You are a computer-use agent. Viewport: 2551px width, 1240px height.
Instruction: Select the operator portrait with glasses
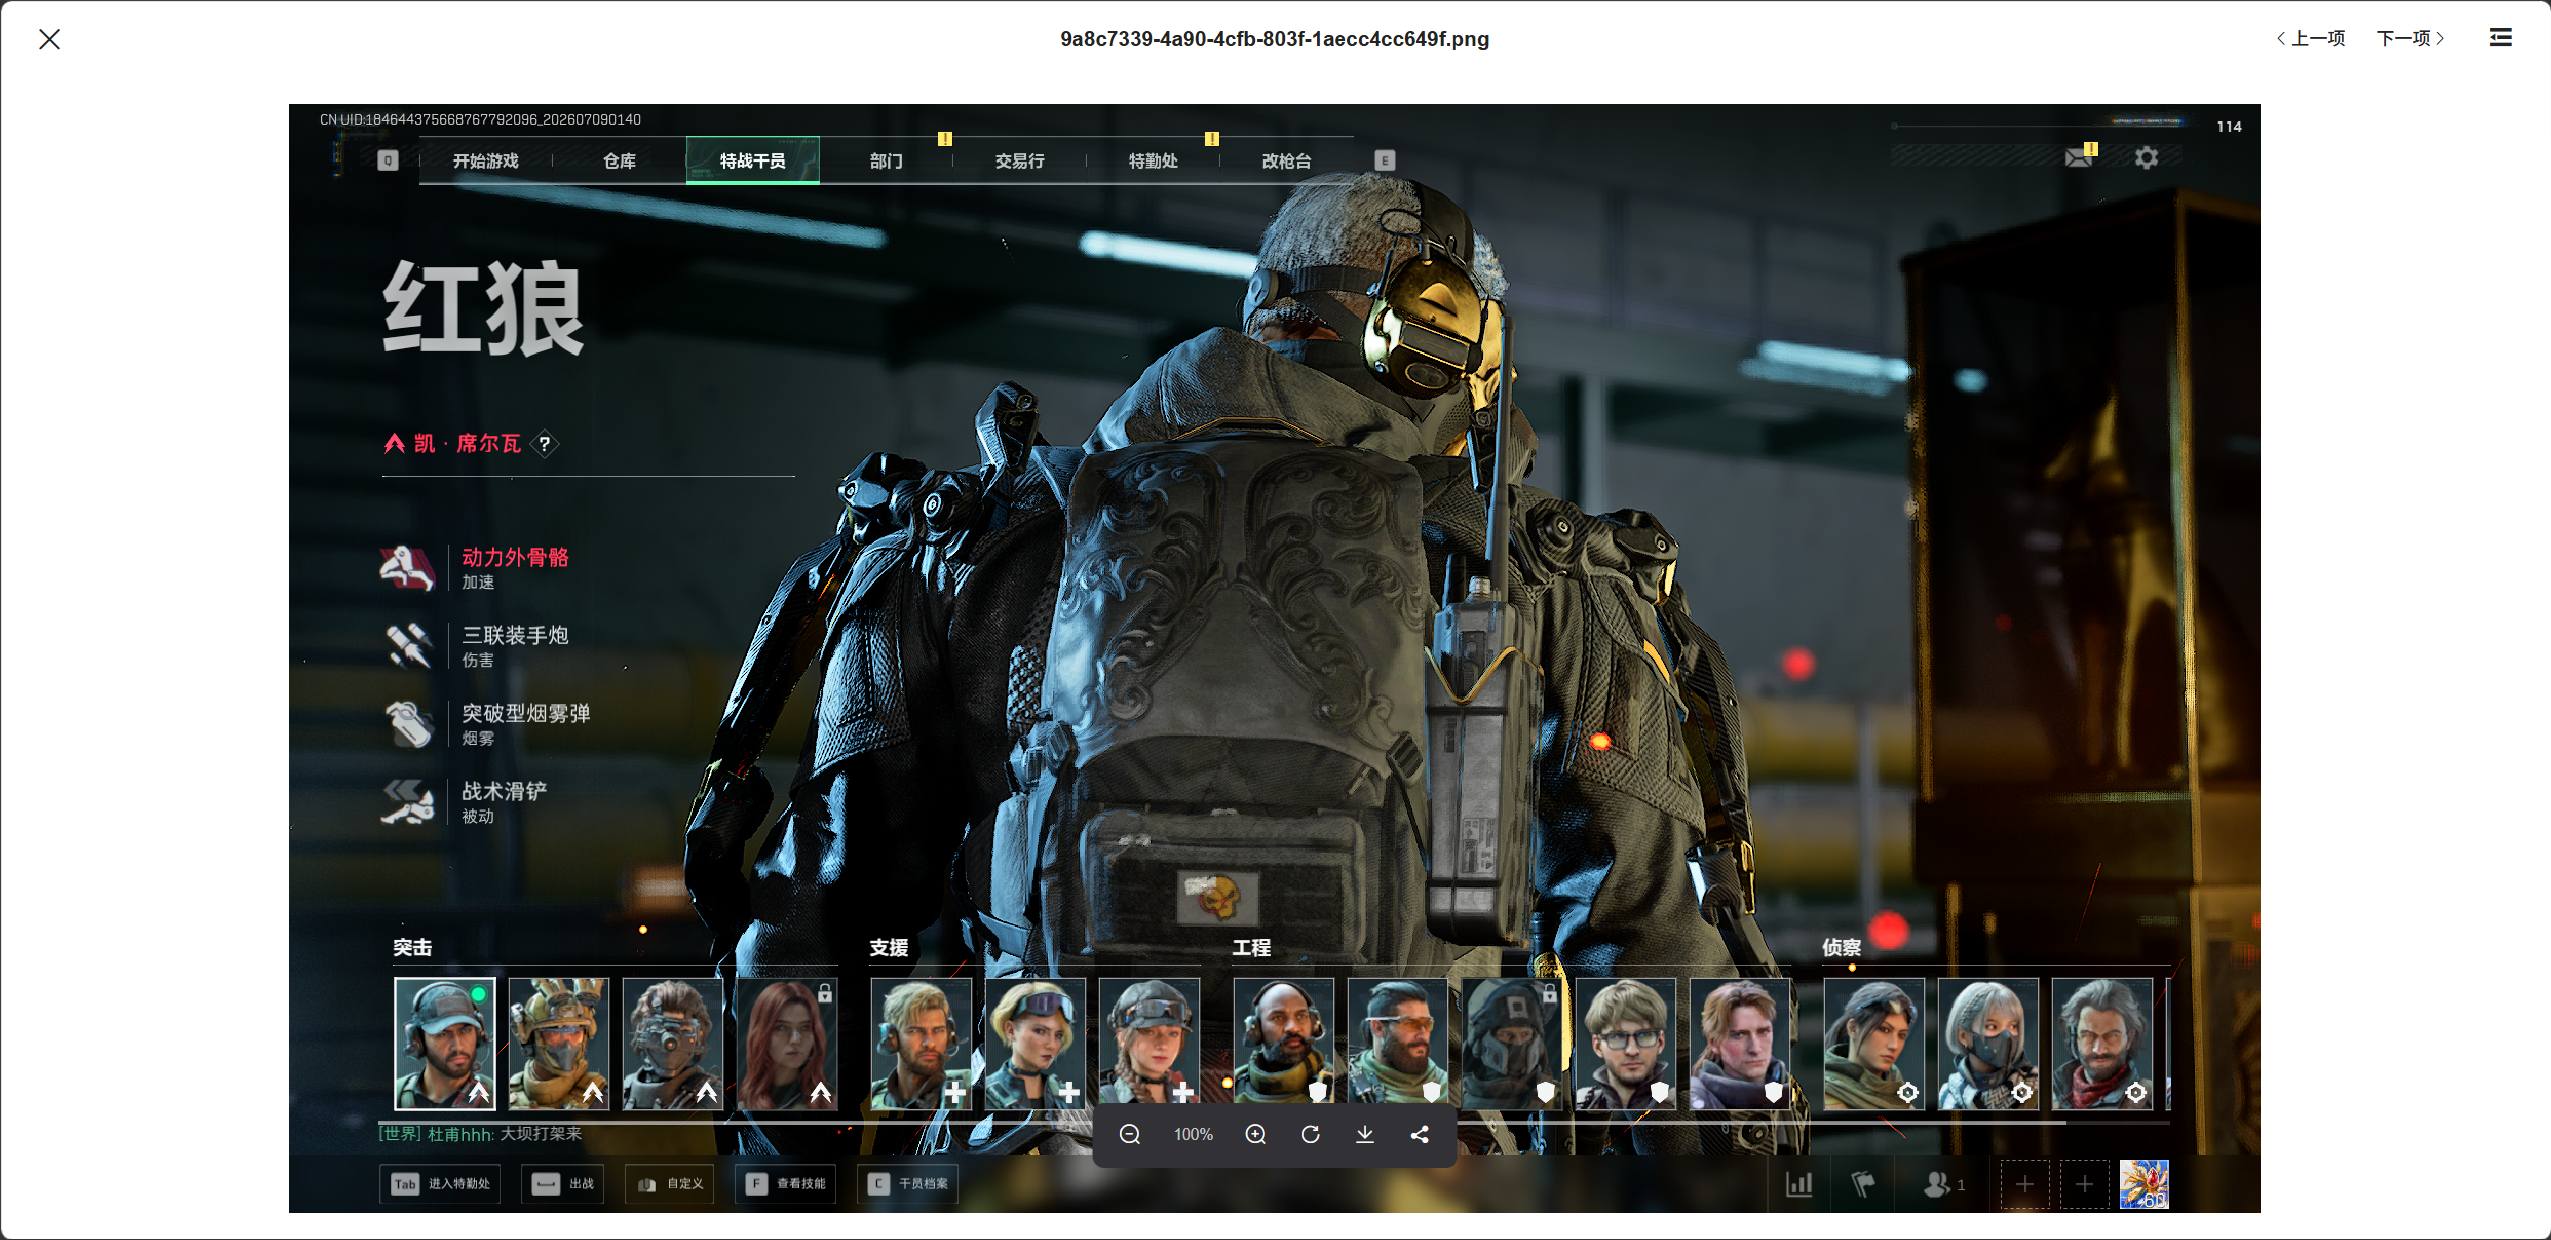point(1626,1044)
